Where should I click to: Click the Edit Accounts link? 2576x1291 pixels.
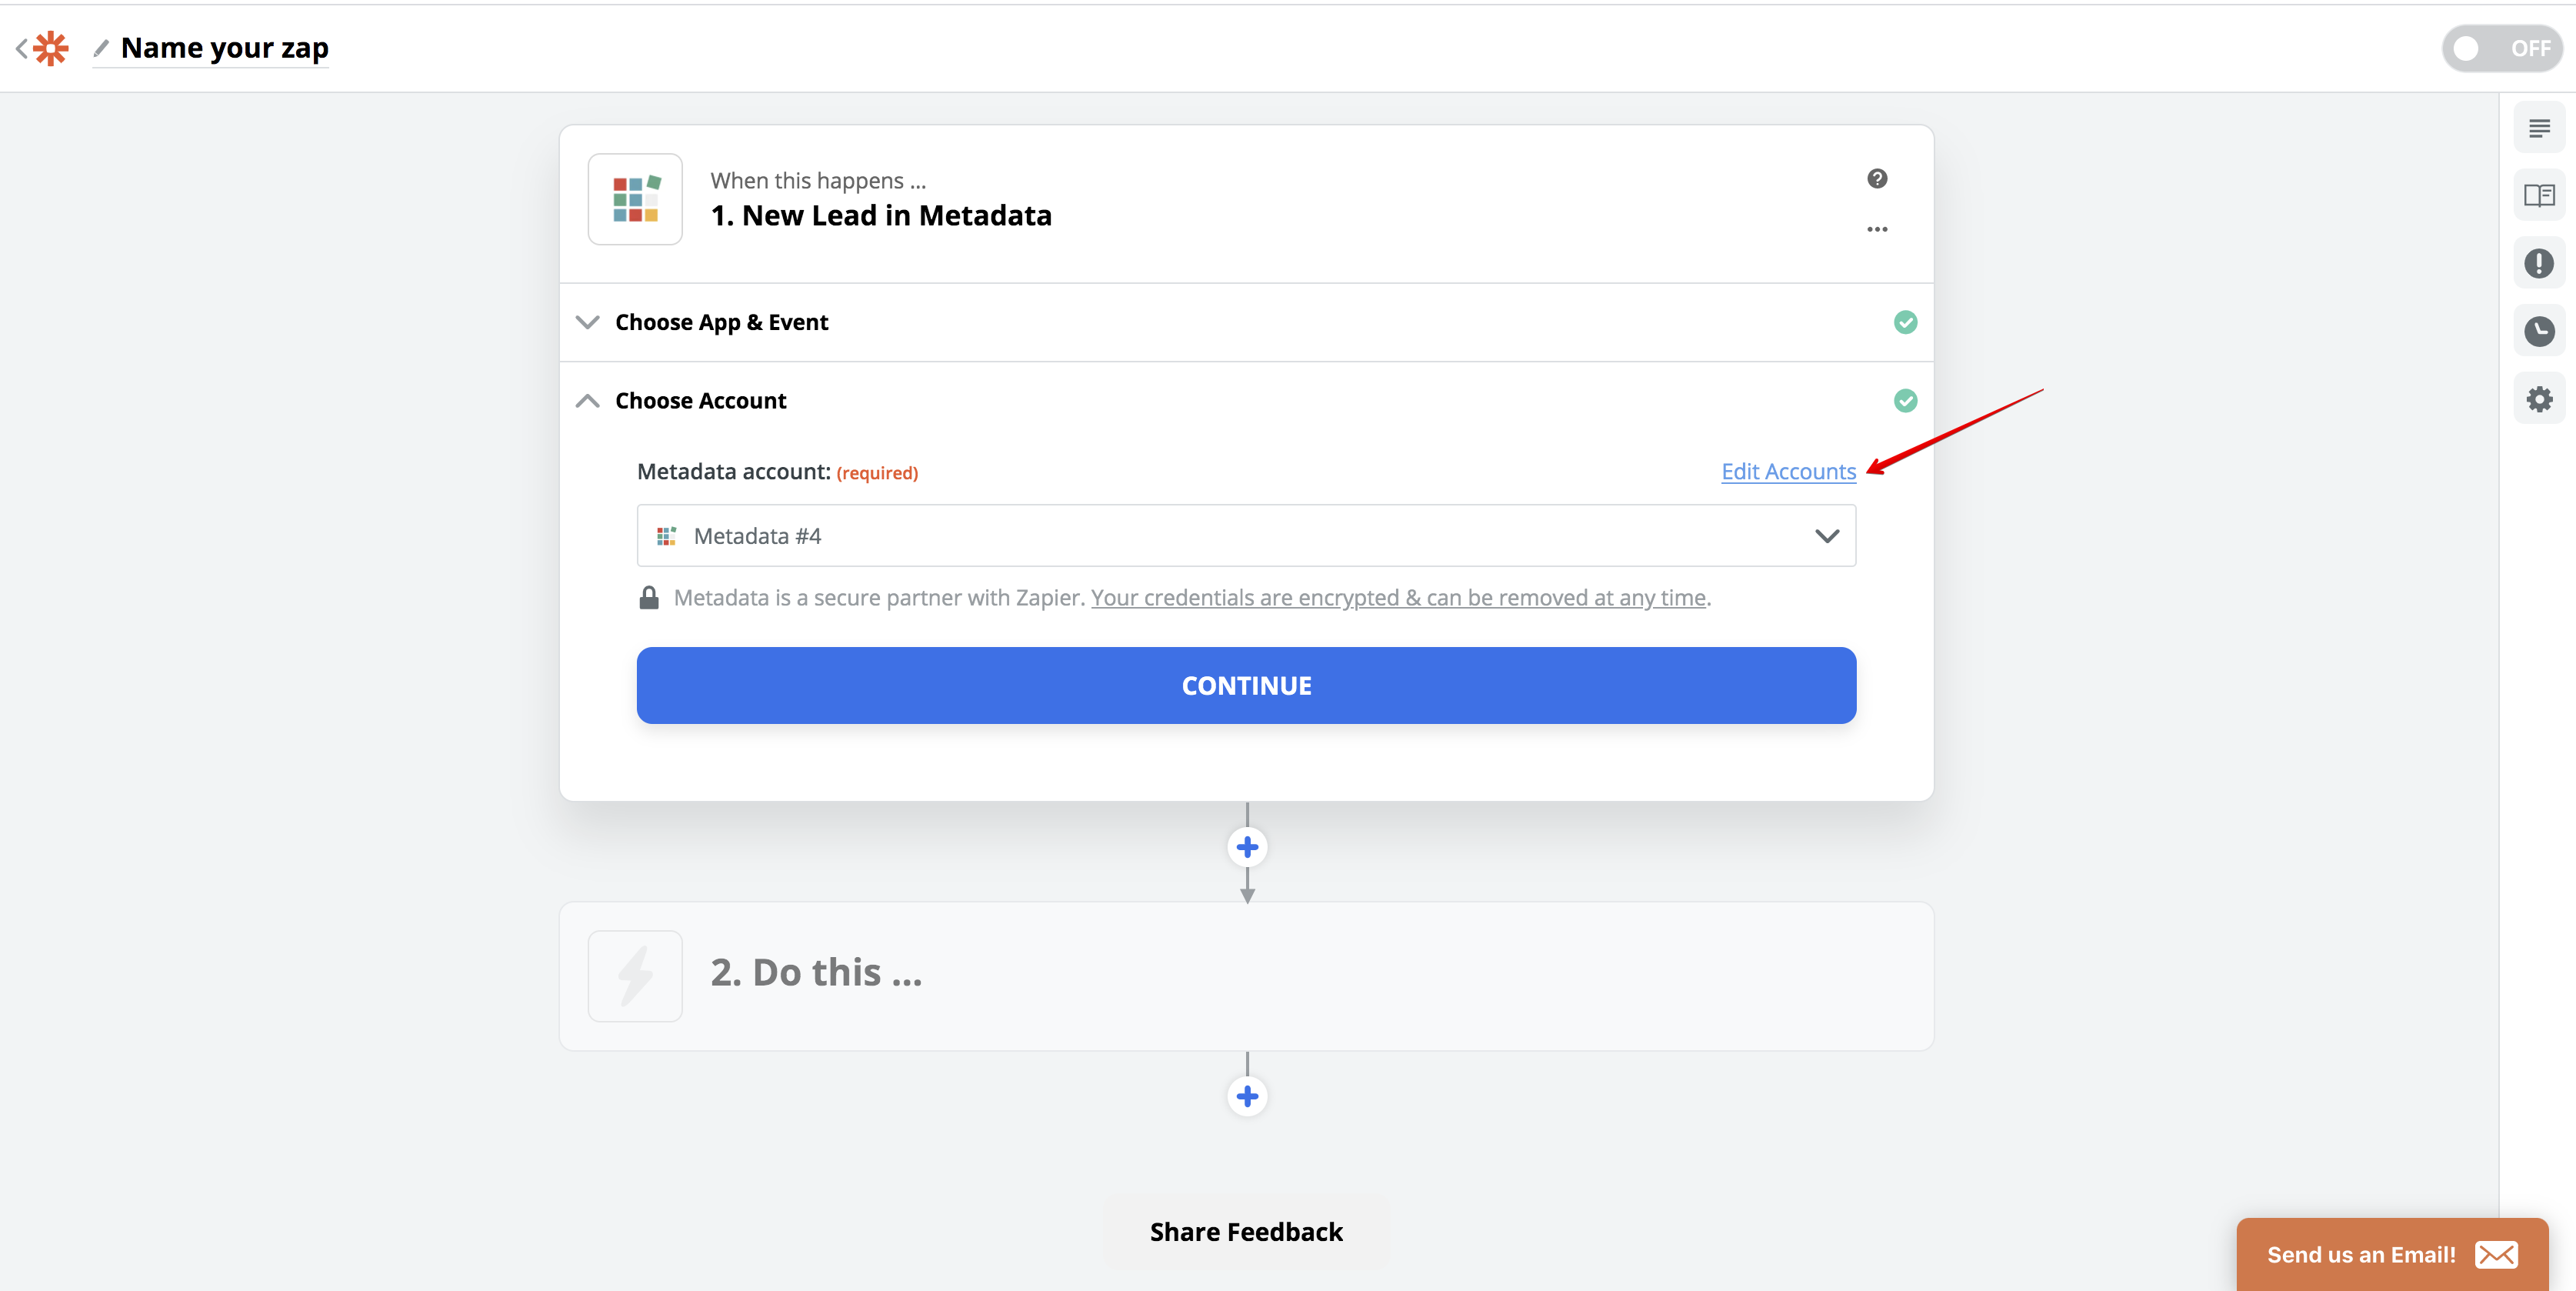tap(1788, 471)
